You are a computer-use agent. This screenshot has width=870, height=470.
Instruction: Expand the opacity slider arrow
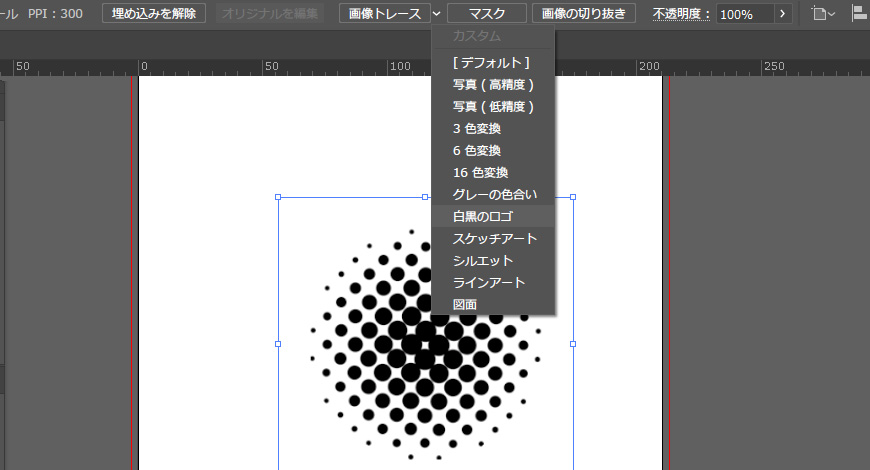[x=783, y=14]
